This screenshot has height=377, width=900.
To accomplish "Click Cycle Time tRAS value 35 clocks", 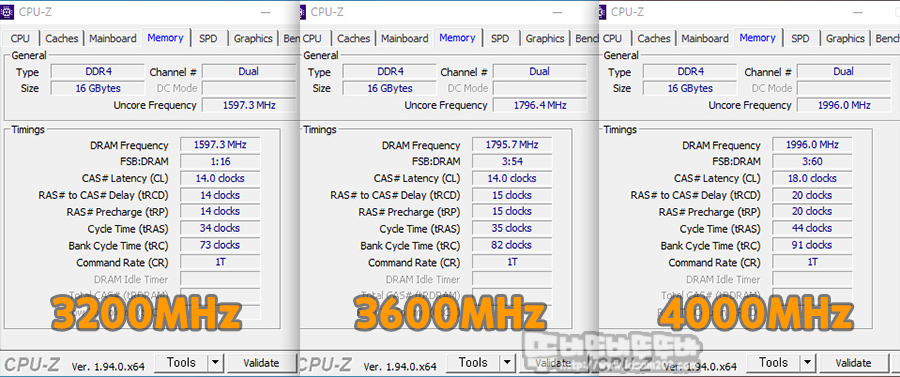I will [x=512, y=228].
